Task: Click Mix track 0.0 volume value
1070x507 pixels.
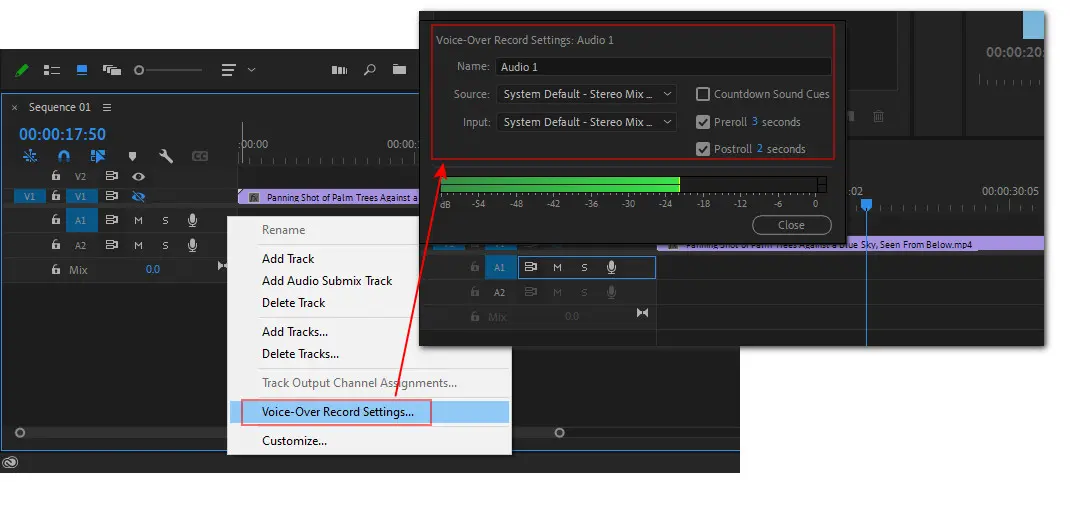Action: point(153,270)
